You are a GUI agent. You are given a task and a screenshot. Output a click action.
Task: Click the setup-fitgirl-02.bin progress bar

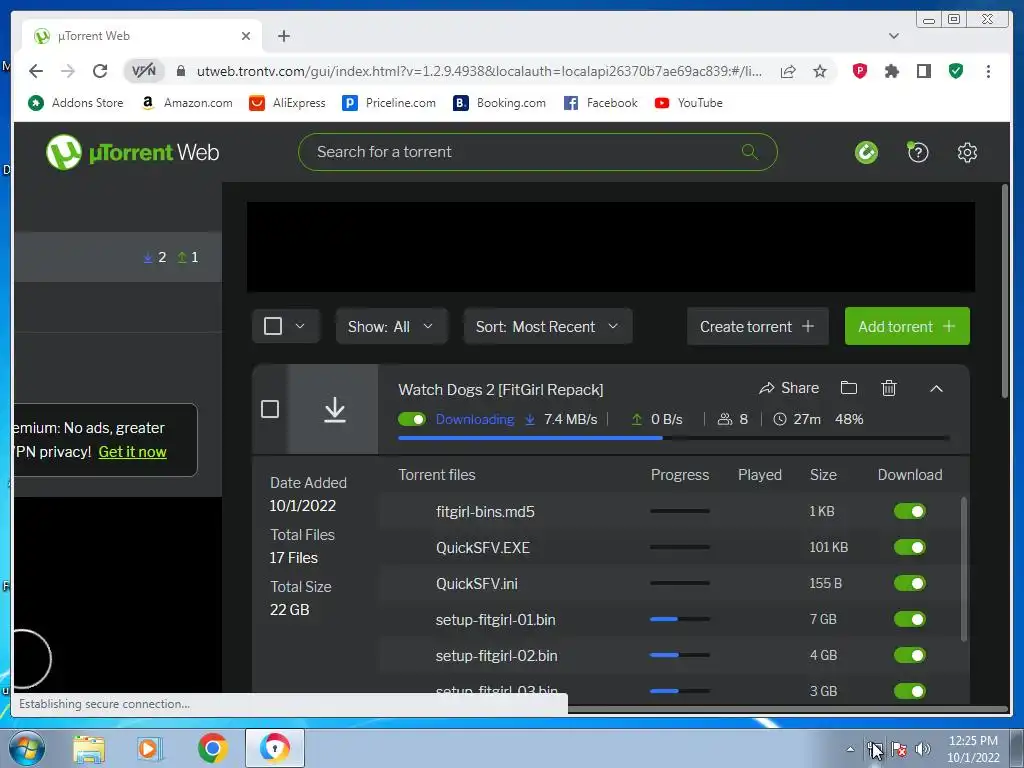(x=680, y=655)
